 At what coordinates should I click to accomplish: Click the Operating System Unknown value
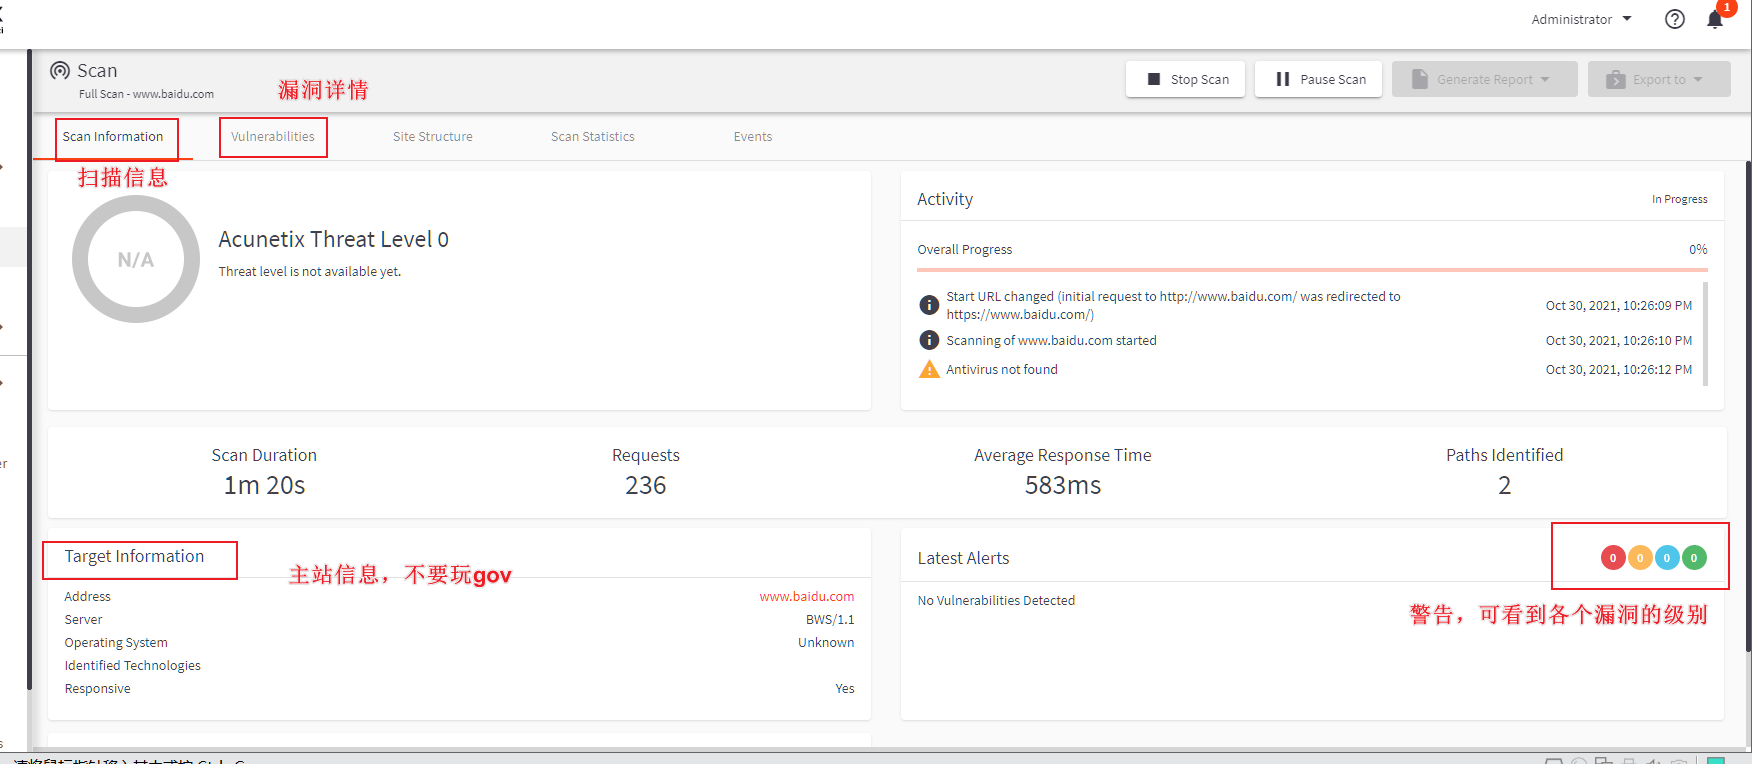pos(826,643)
